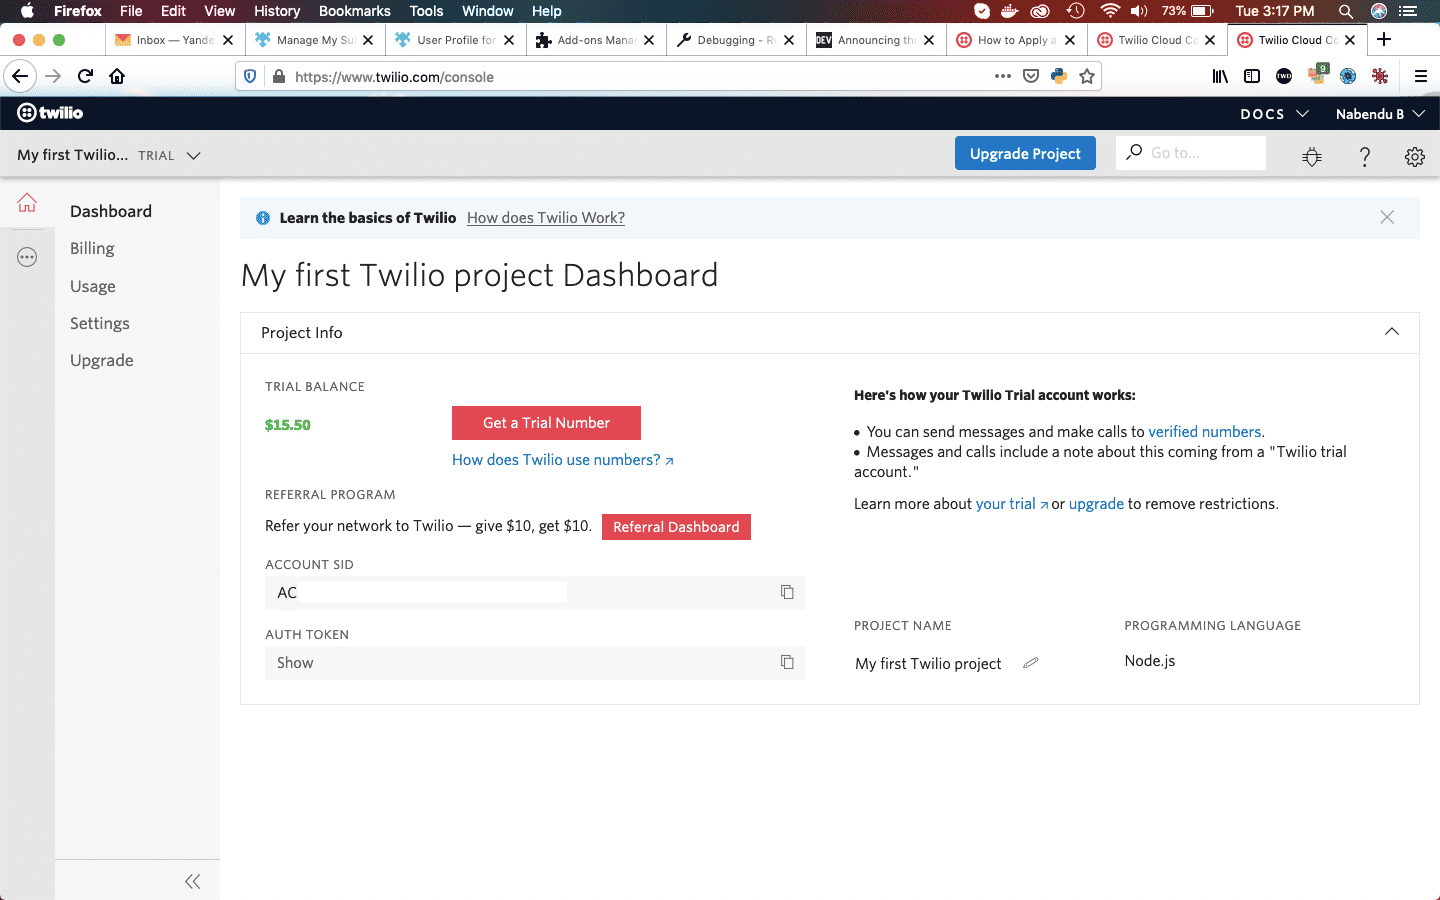Open Wi-Fi status menu
This screenshot has height=900, width=1440.
click(x=1110, y=11)
